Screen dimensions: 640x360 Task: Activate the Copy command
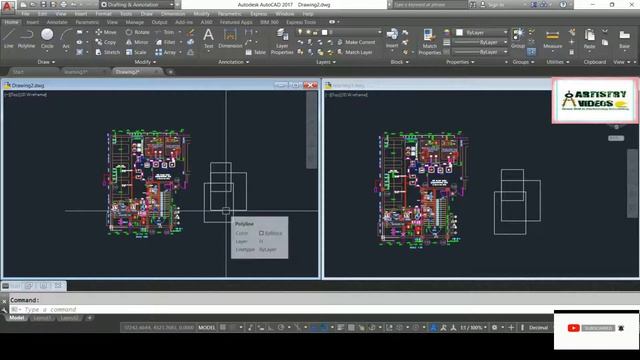105,42
